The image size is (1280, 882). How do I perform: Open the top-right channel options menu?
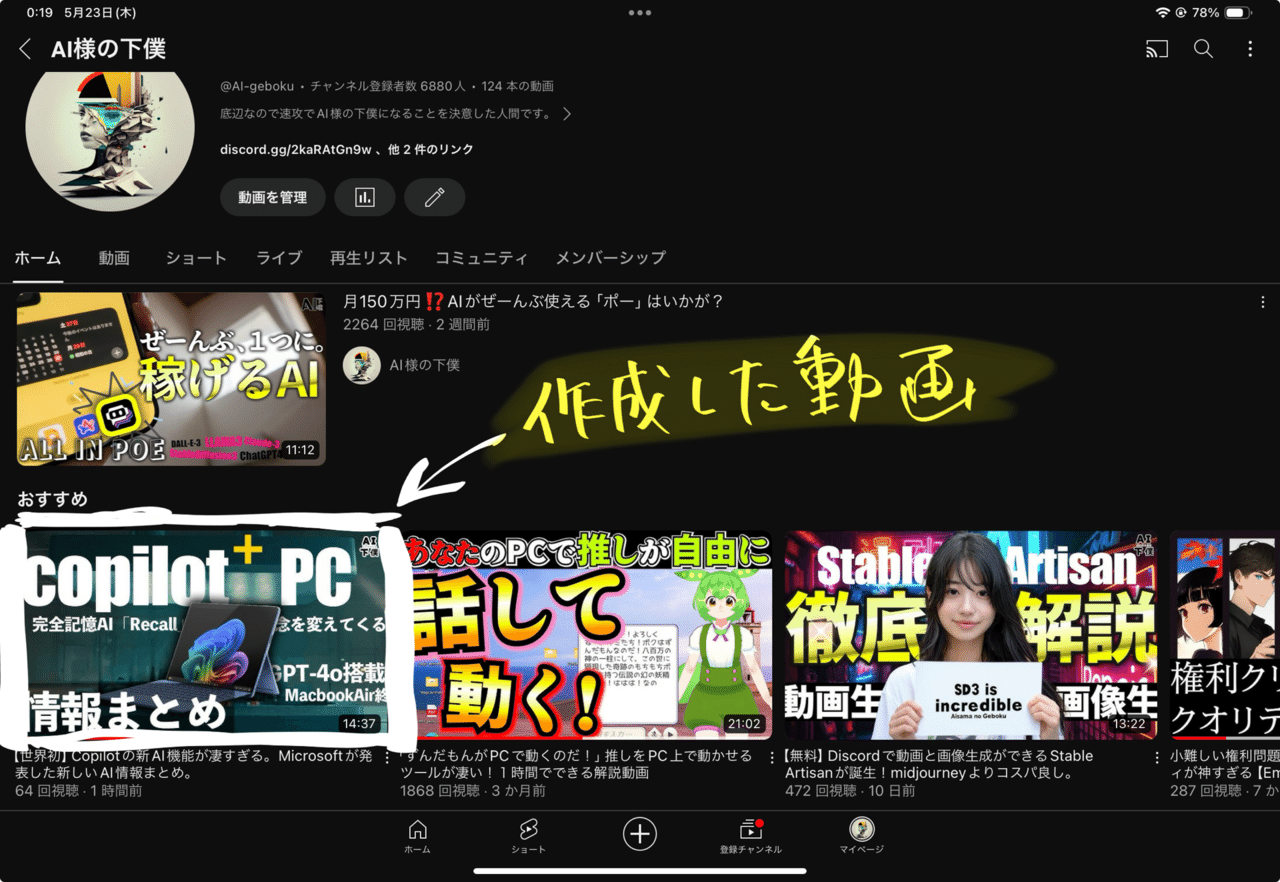[x=1249, y=48]
